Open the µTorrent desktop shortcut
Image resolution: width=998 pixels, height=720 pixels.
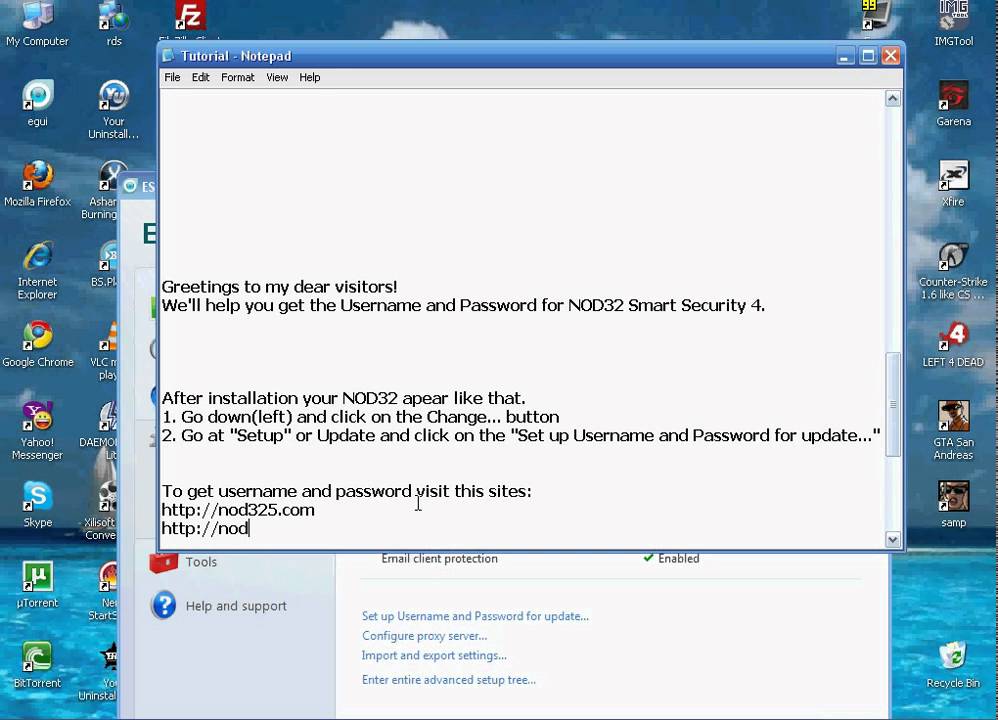pos(38,584)
